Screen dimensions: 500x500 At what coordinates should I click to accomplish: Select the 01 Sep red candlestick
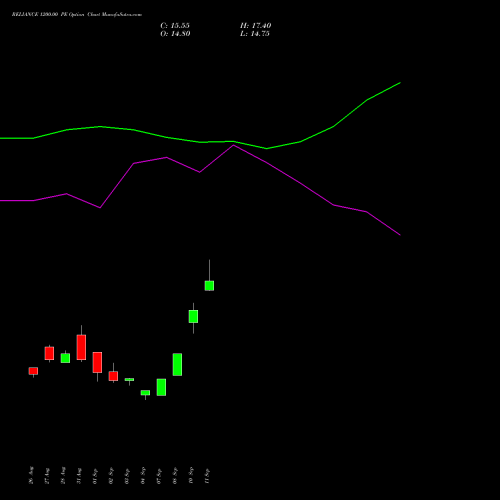97,362
